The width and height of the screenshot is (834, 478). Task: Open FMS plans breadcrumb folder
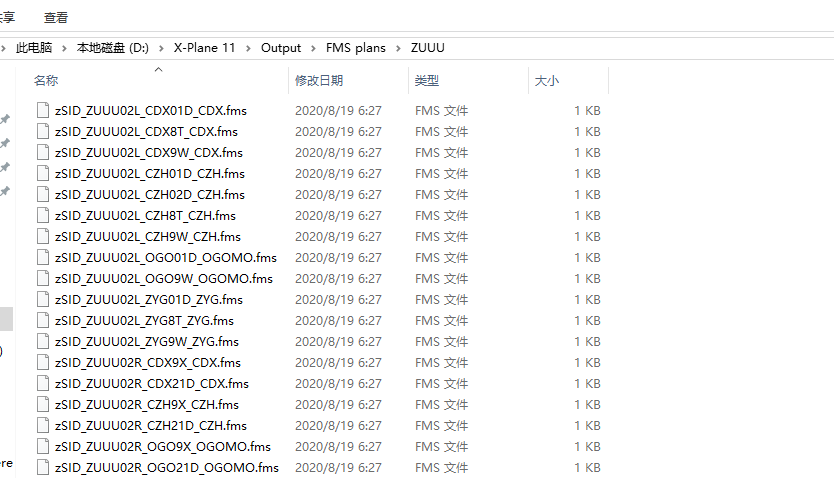(356, 48)
